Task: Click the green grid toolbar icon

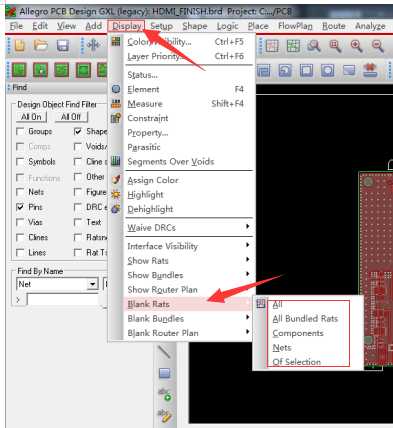Action: [x=293, y=46]
